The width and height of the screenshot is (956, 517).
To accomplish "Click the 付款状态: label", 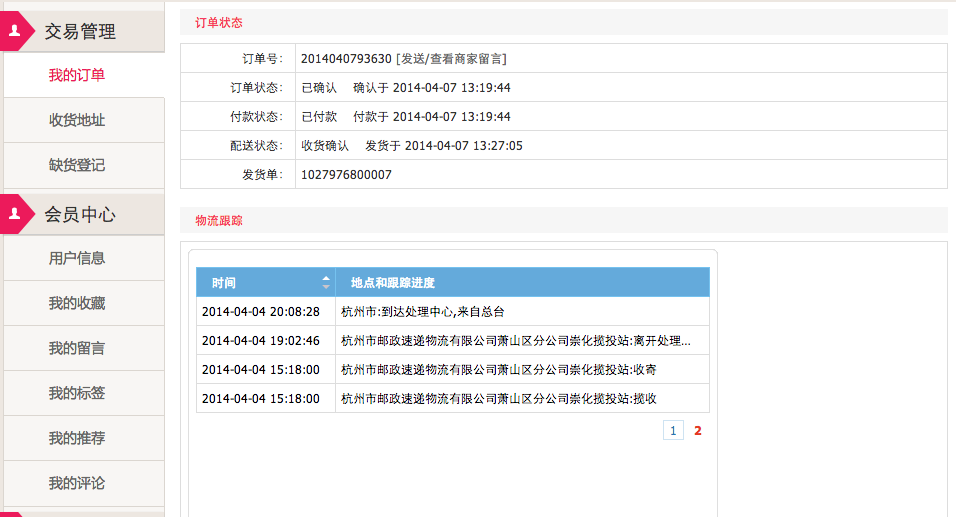I will coord(257,116).
